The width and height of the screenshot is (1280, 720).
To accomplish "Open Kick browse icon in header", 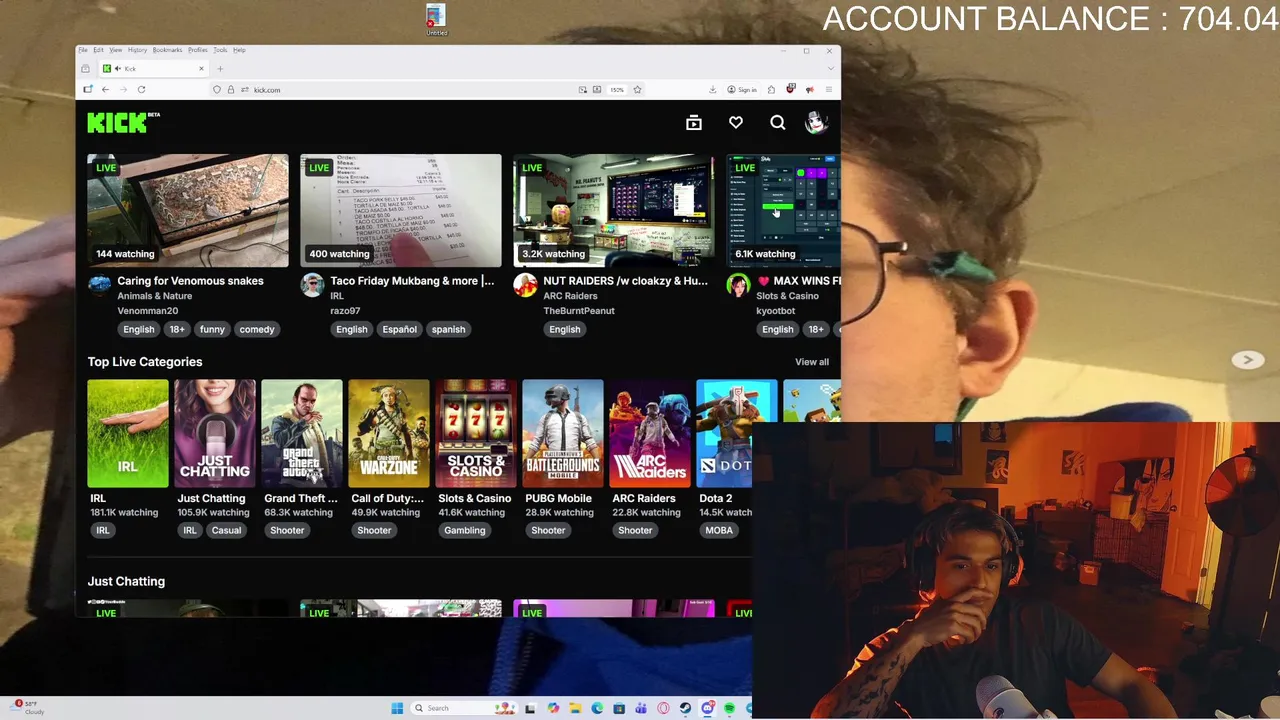I will [x=694, y=123].
